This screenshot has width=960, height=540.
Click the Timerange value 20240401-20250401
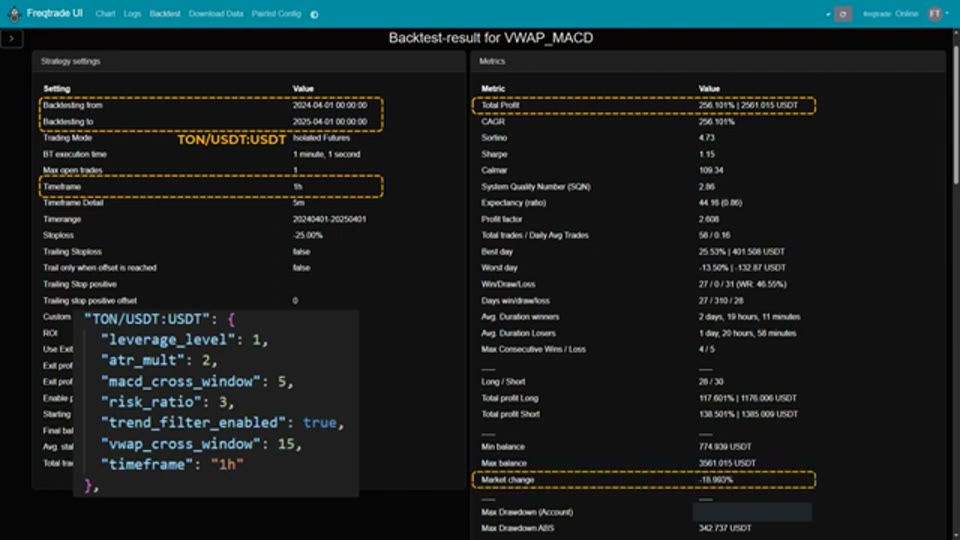tap(329, 219)
